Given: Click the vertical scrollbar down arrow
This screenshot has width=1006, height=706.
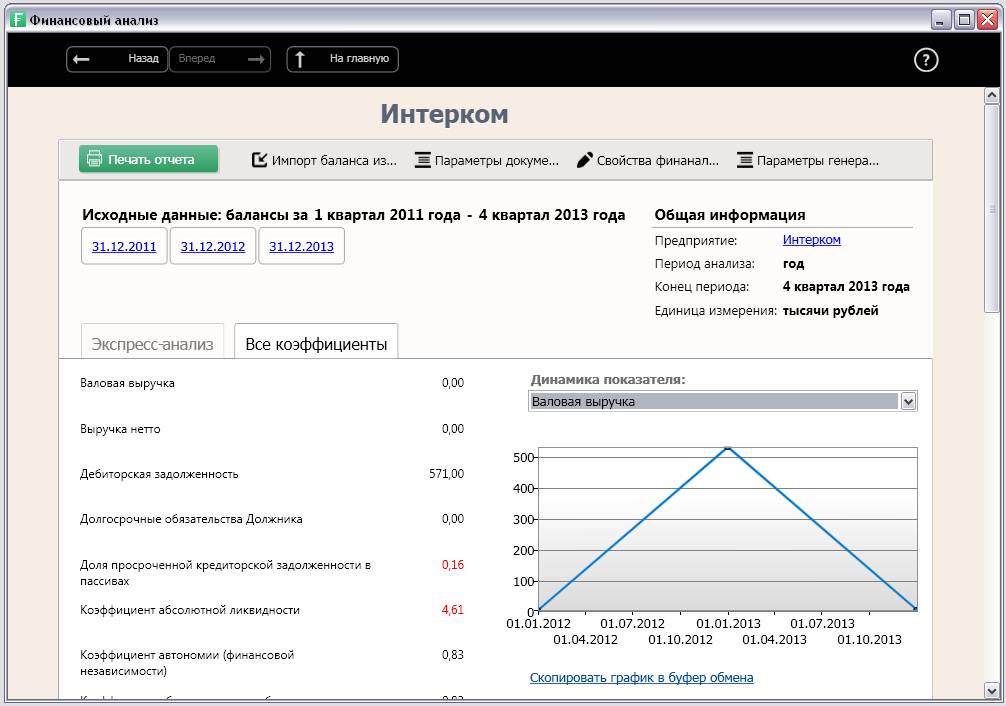Looking at the screenshot, I should click(x=991, y=690).
